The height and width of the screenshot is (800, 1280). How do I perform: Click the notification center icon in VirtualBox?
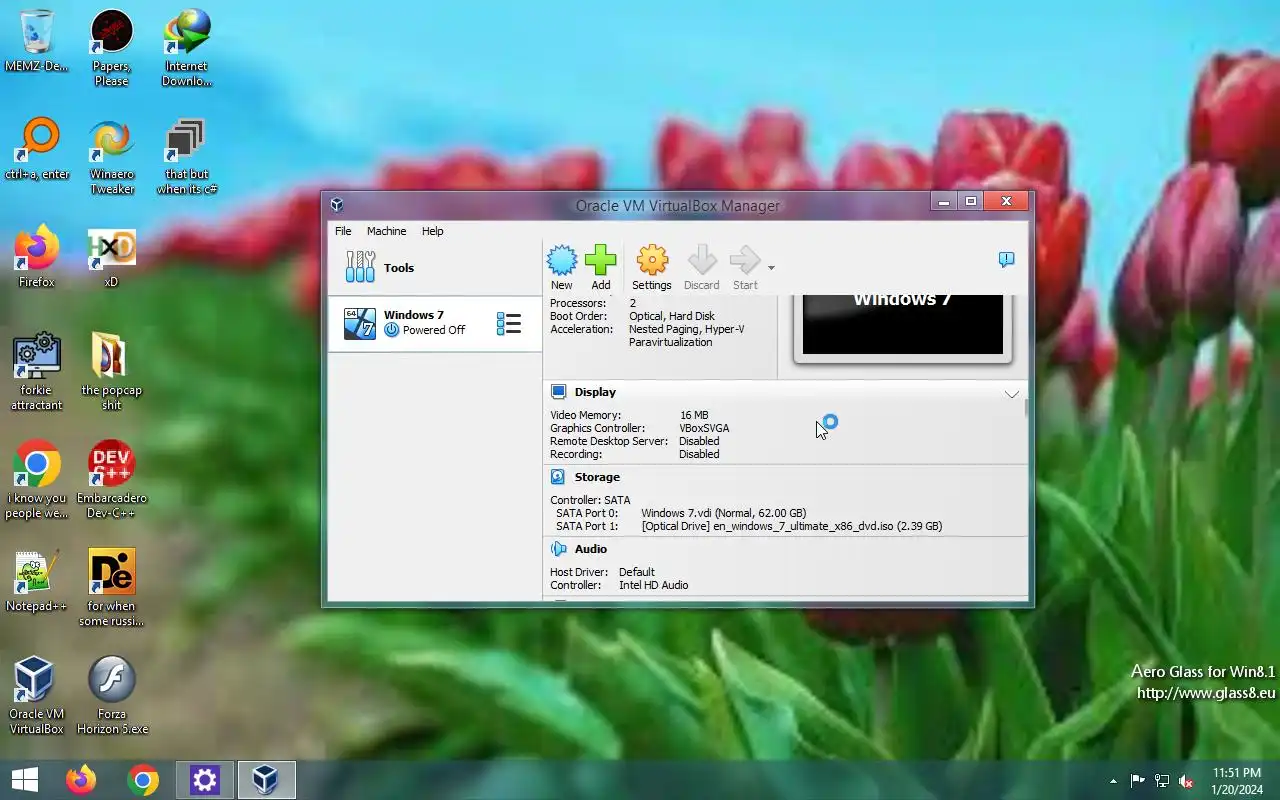[x=1007, y=260]
